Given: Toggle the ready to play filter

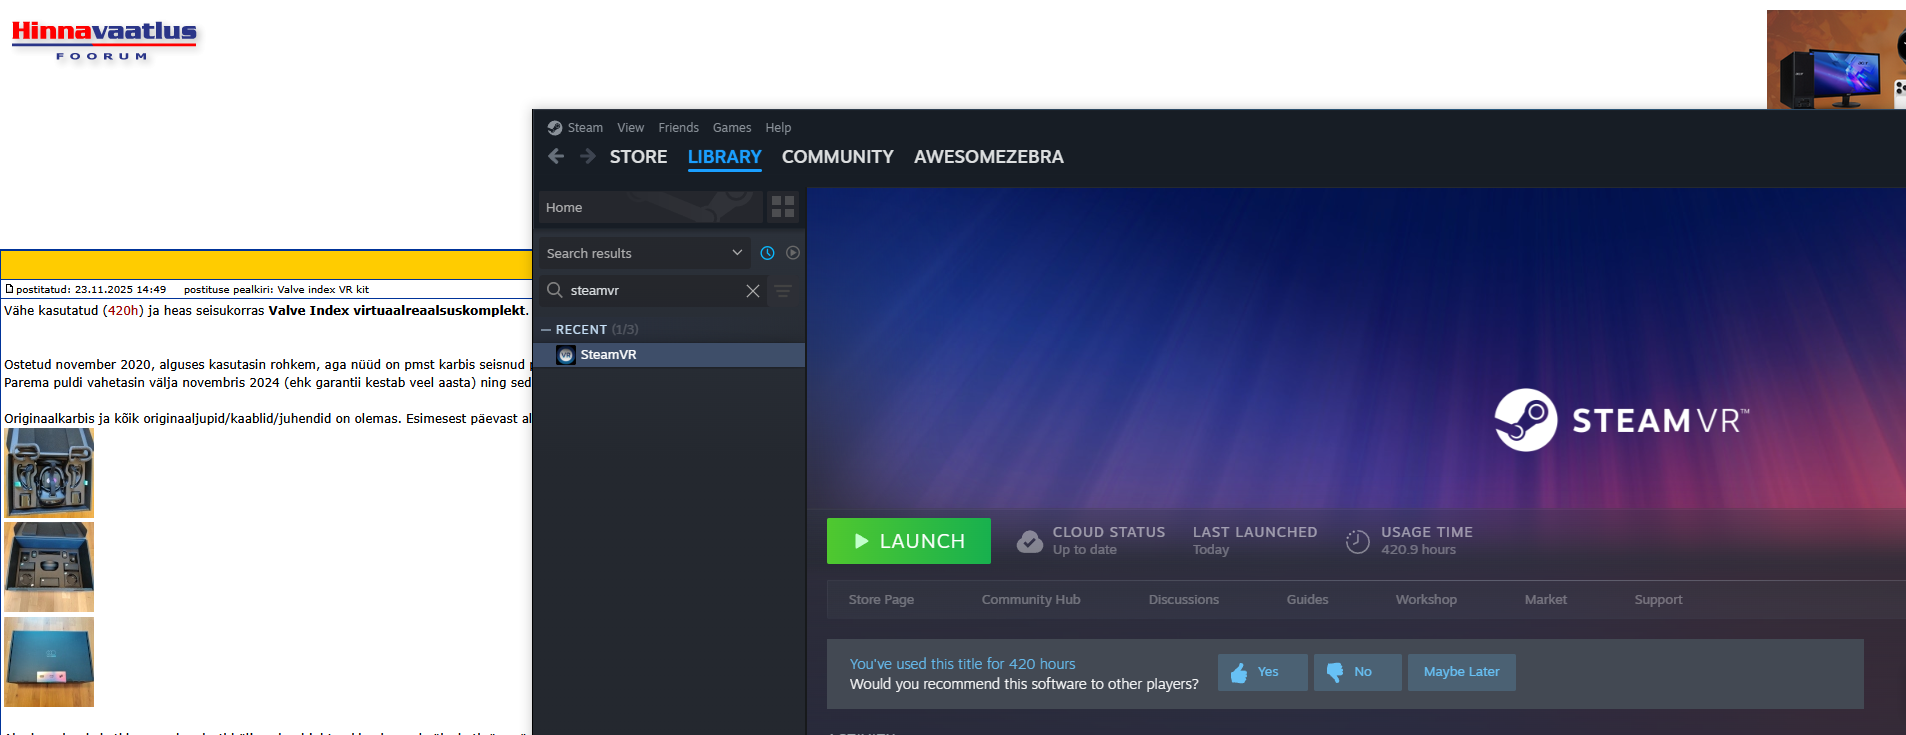Looking at the screenshot, I should 793,253.
